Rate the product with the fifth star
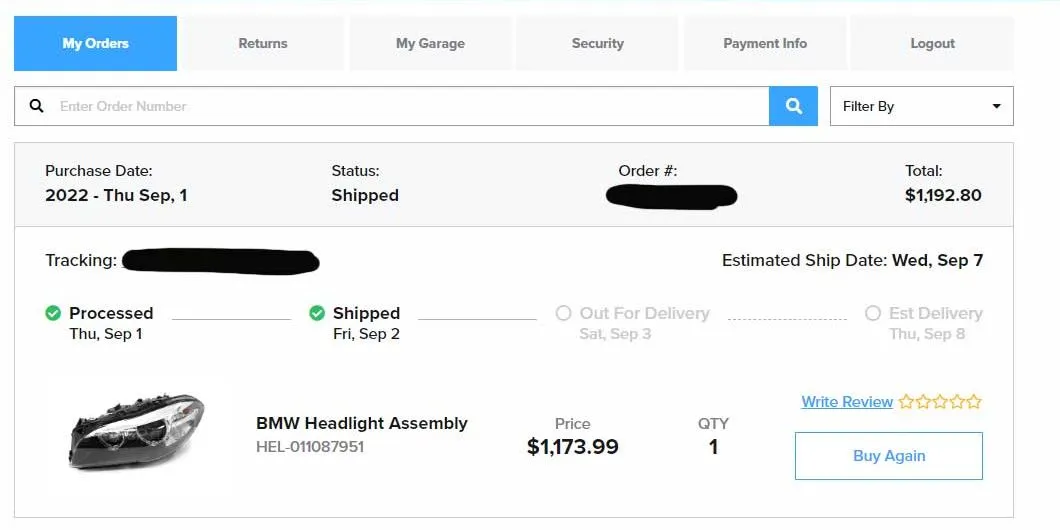The height and width of the screenshot is (530, 1060). (974, 402)
